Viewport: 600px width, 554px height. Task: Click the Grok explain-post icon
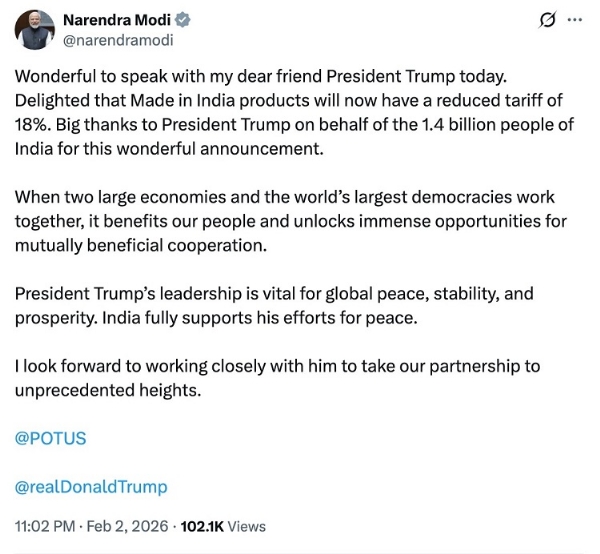point(547,20)
